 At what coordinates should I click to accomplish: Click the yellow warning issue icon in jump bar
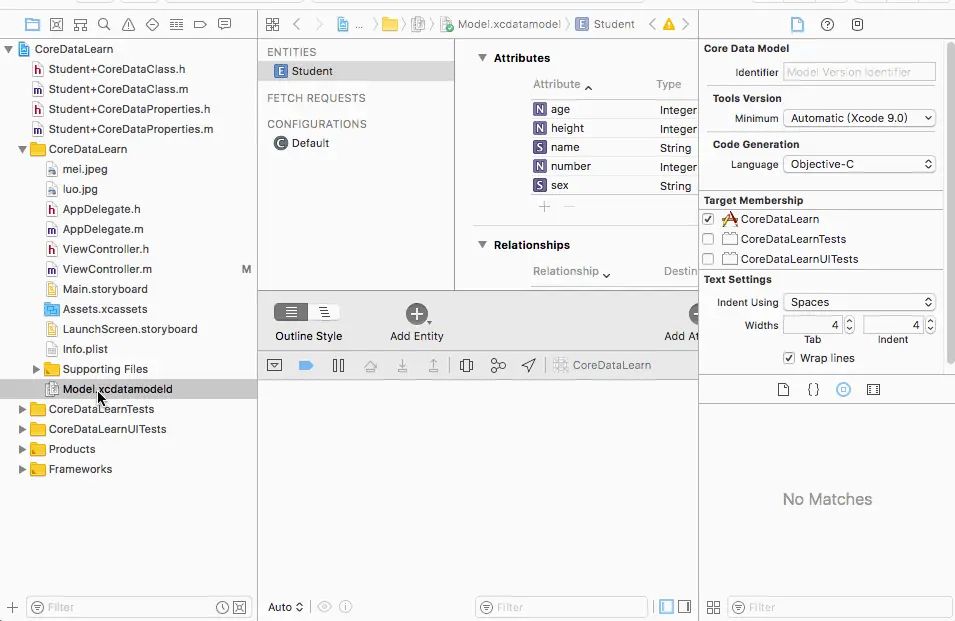(x=669, y=24)
